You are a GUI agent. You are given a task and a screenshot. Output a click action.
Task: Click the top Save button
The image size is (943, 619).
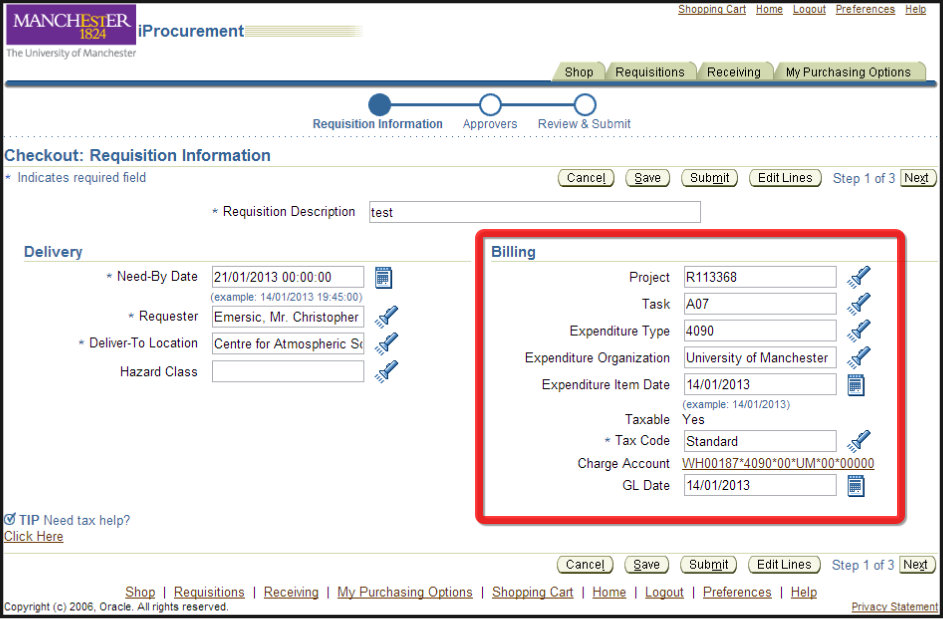click(647, 178)
